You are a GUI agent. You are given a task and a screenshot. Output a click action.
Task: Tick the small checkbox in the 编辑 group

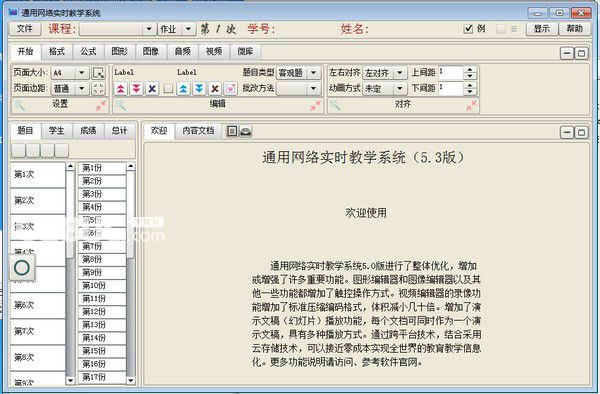coord(168,89)
